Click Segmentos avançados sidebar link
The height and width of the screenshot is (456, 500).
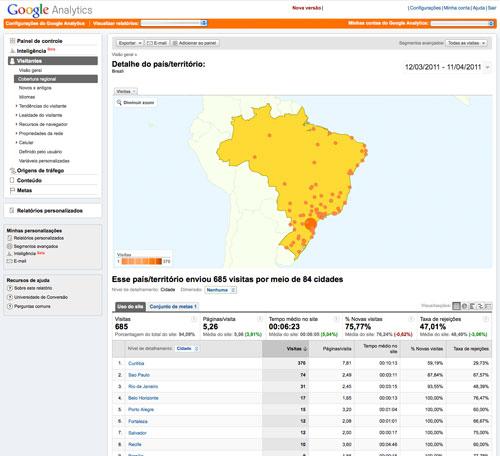point(36,246)
